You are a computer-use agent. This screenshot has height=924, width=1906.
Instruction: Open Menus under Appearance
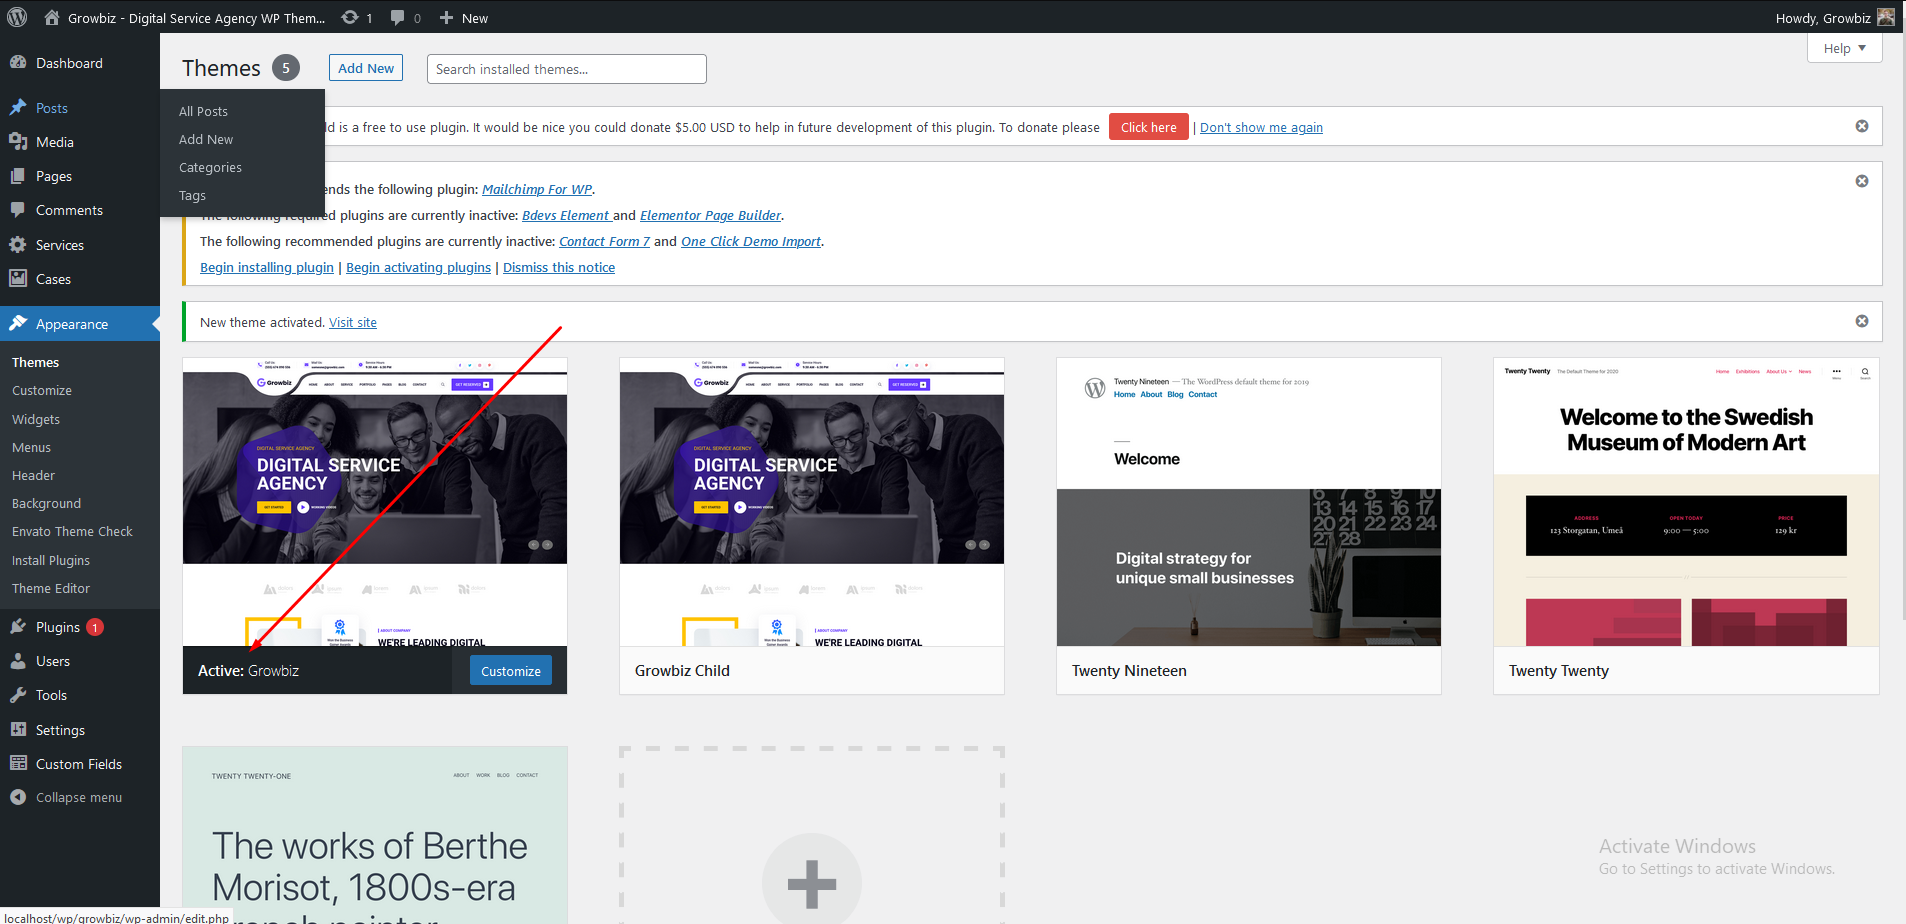coord(31,447)
